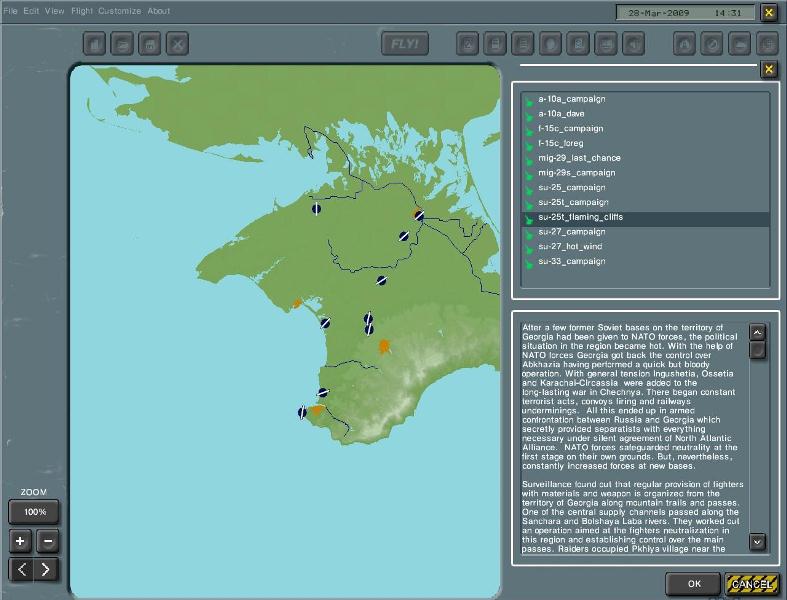Confirm with the OK button
The image size is (787, 600).
(694, 584)
